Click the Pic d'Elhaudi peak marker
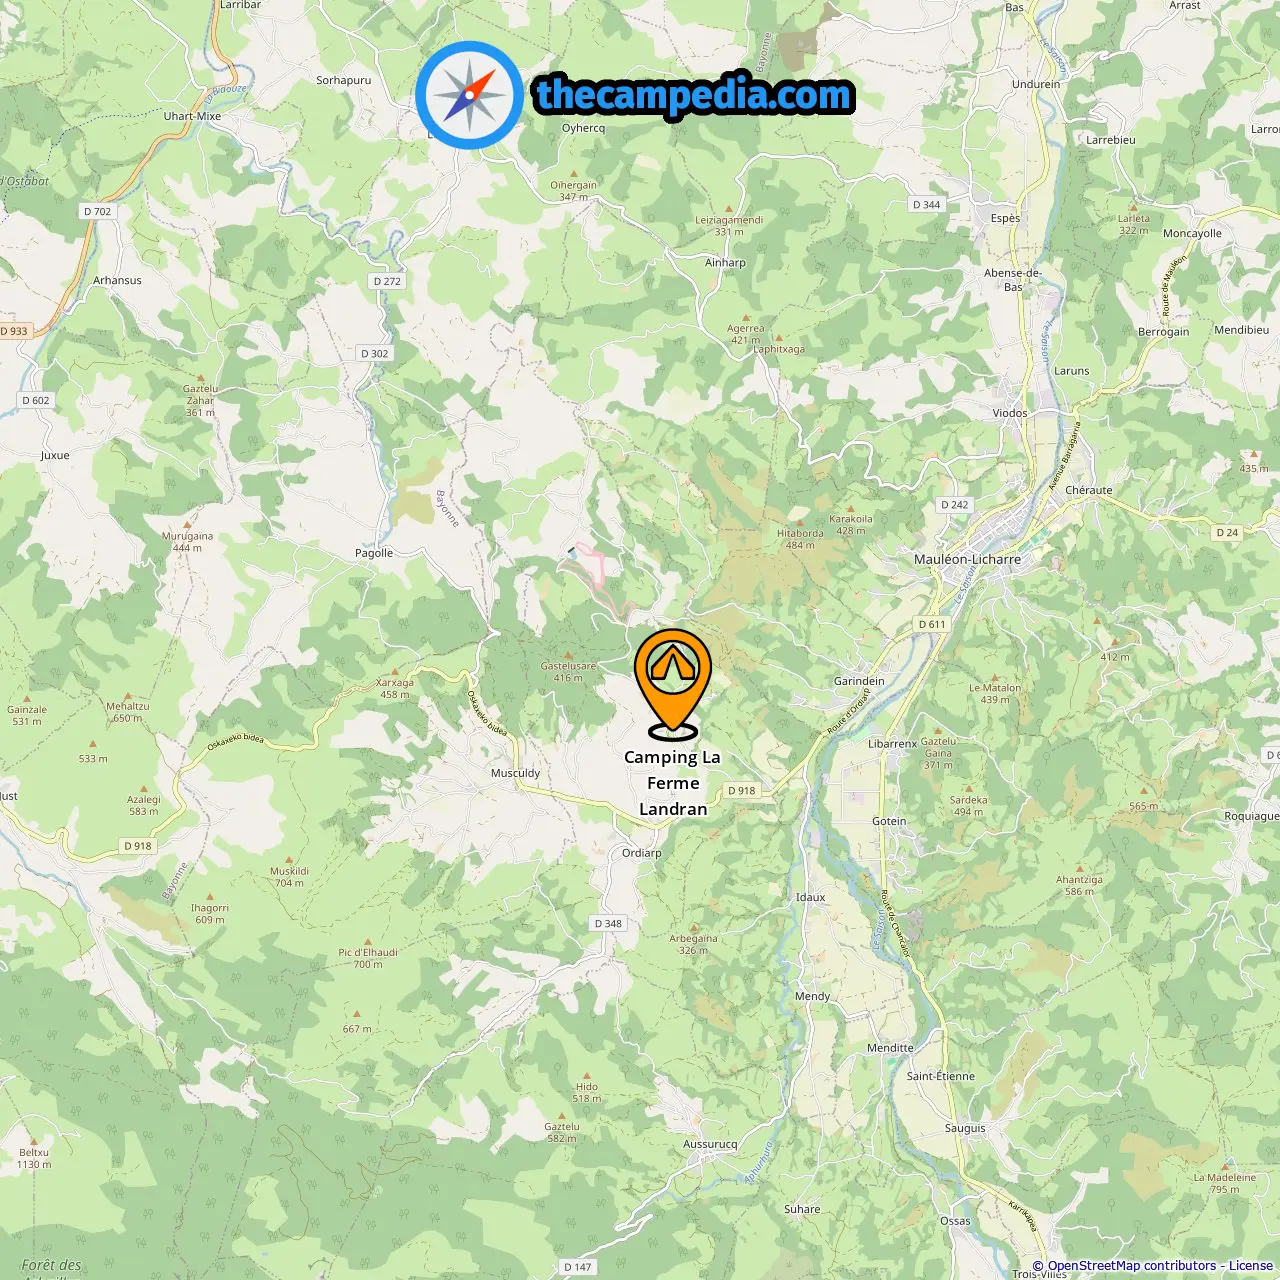Image resolution: width=1280 pixels, height=1280 pixels. (x=368, y=942)
